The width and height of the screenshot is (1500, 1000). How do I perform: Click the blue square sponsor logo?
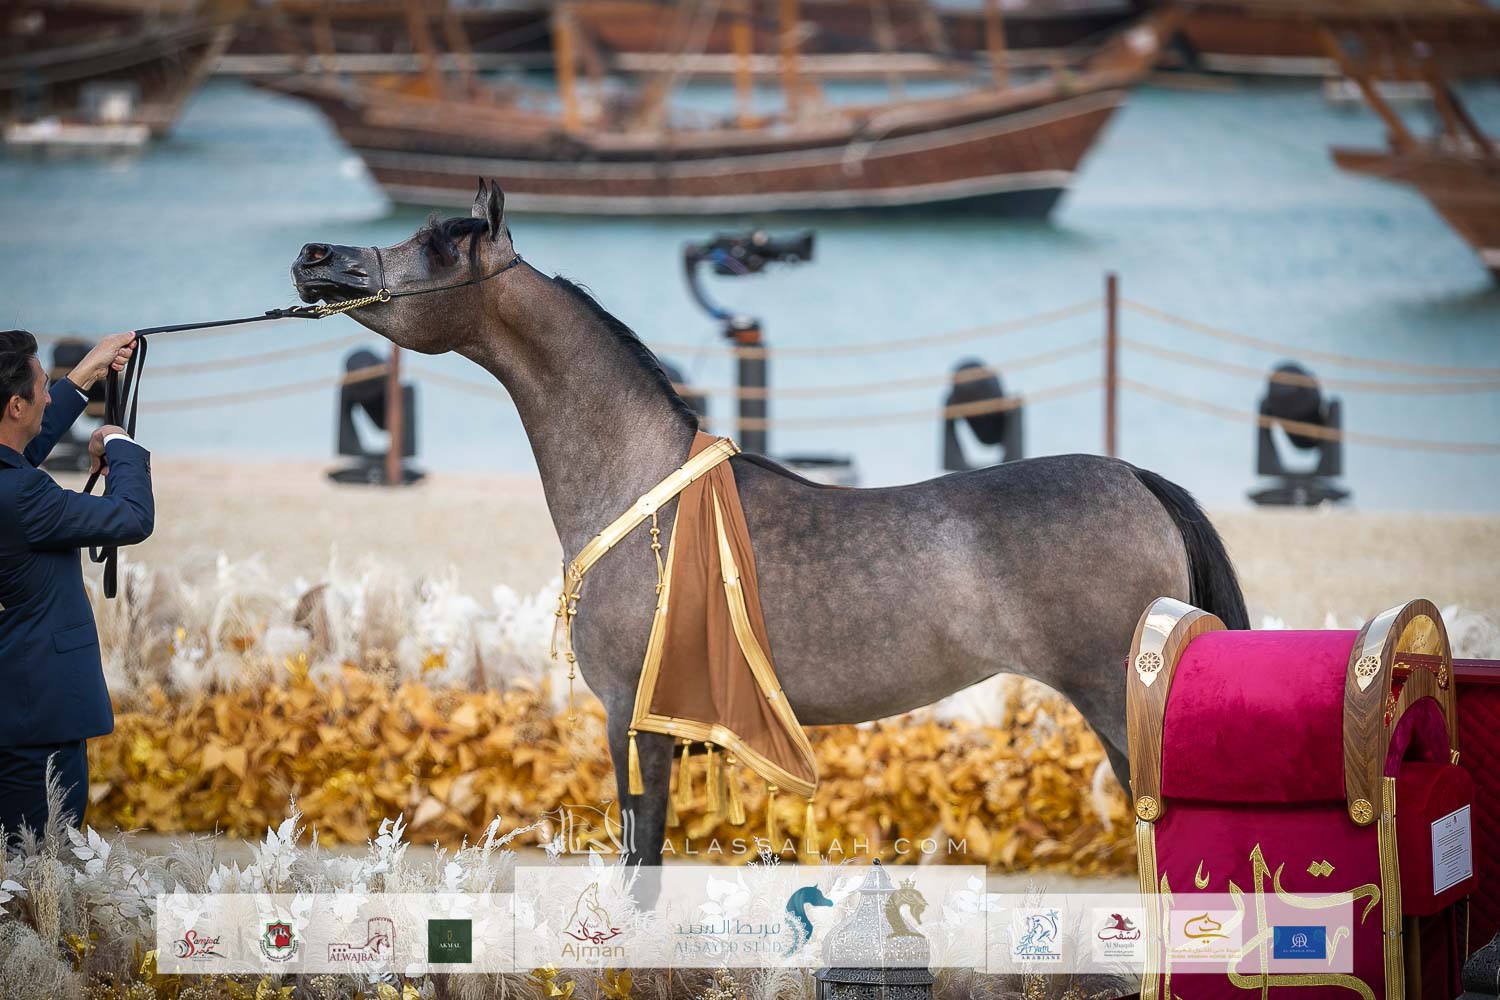pyautogui.click(x=1299, y=940)
